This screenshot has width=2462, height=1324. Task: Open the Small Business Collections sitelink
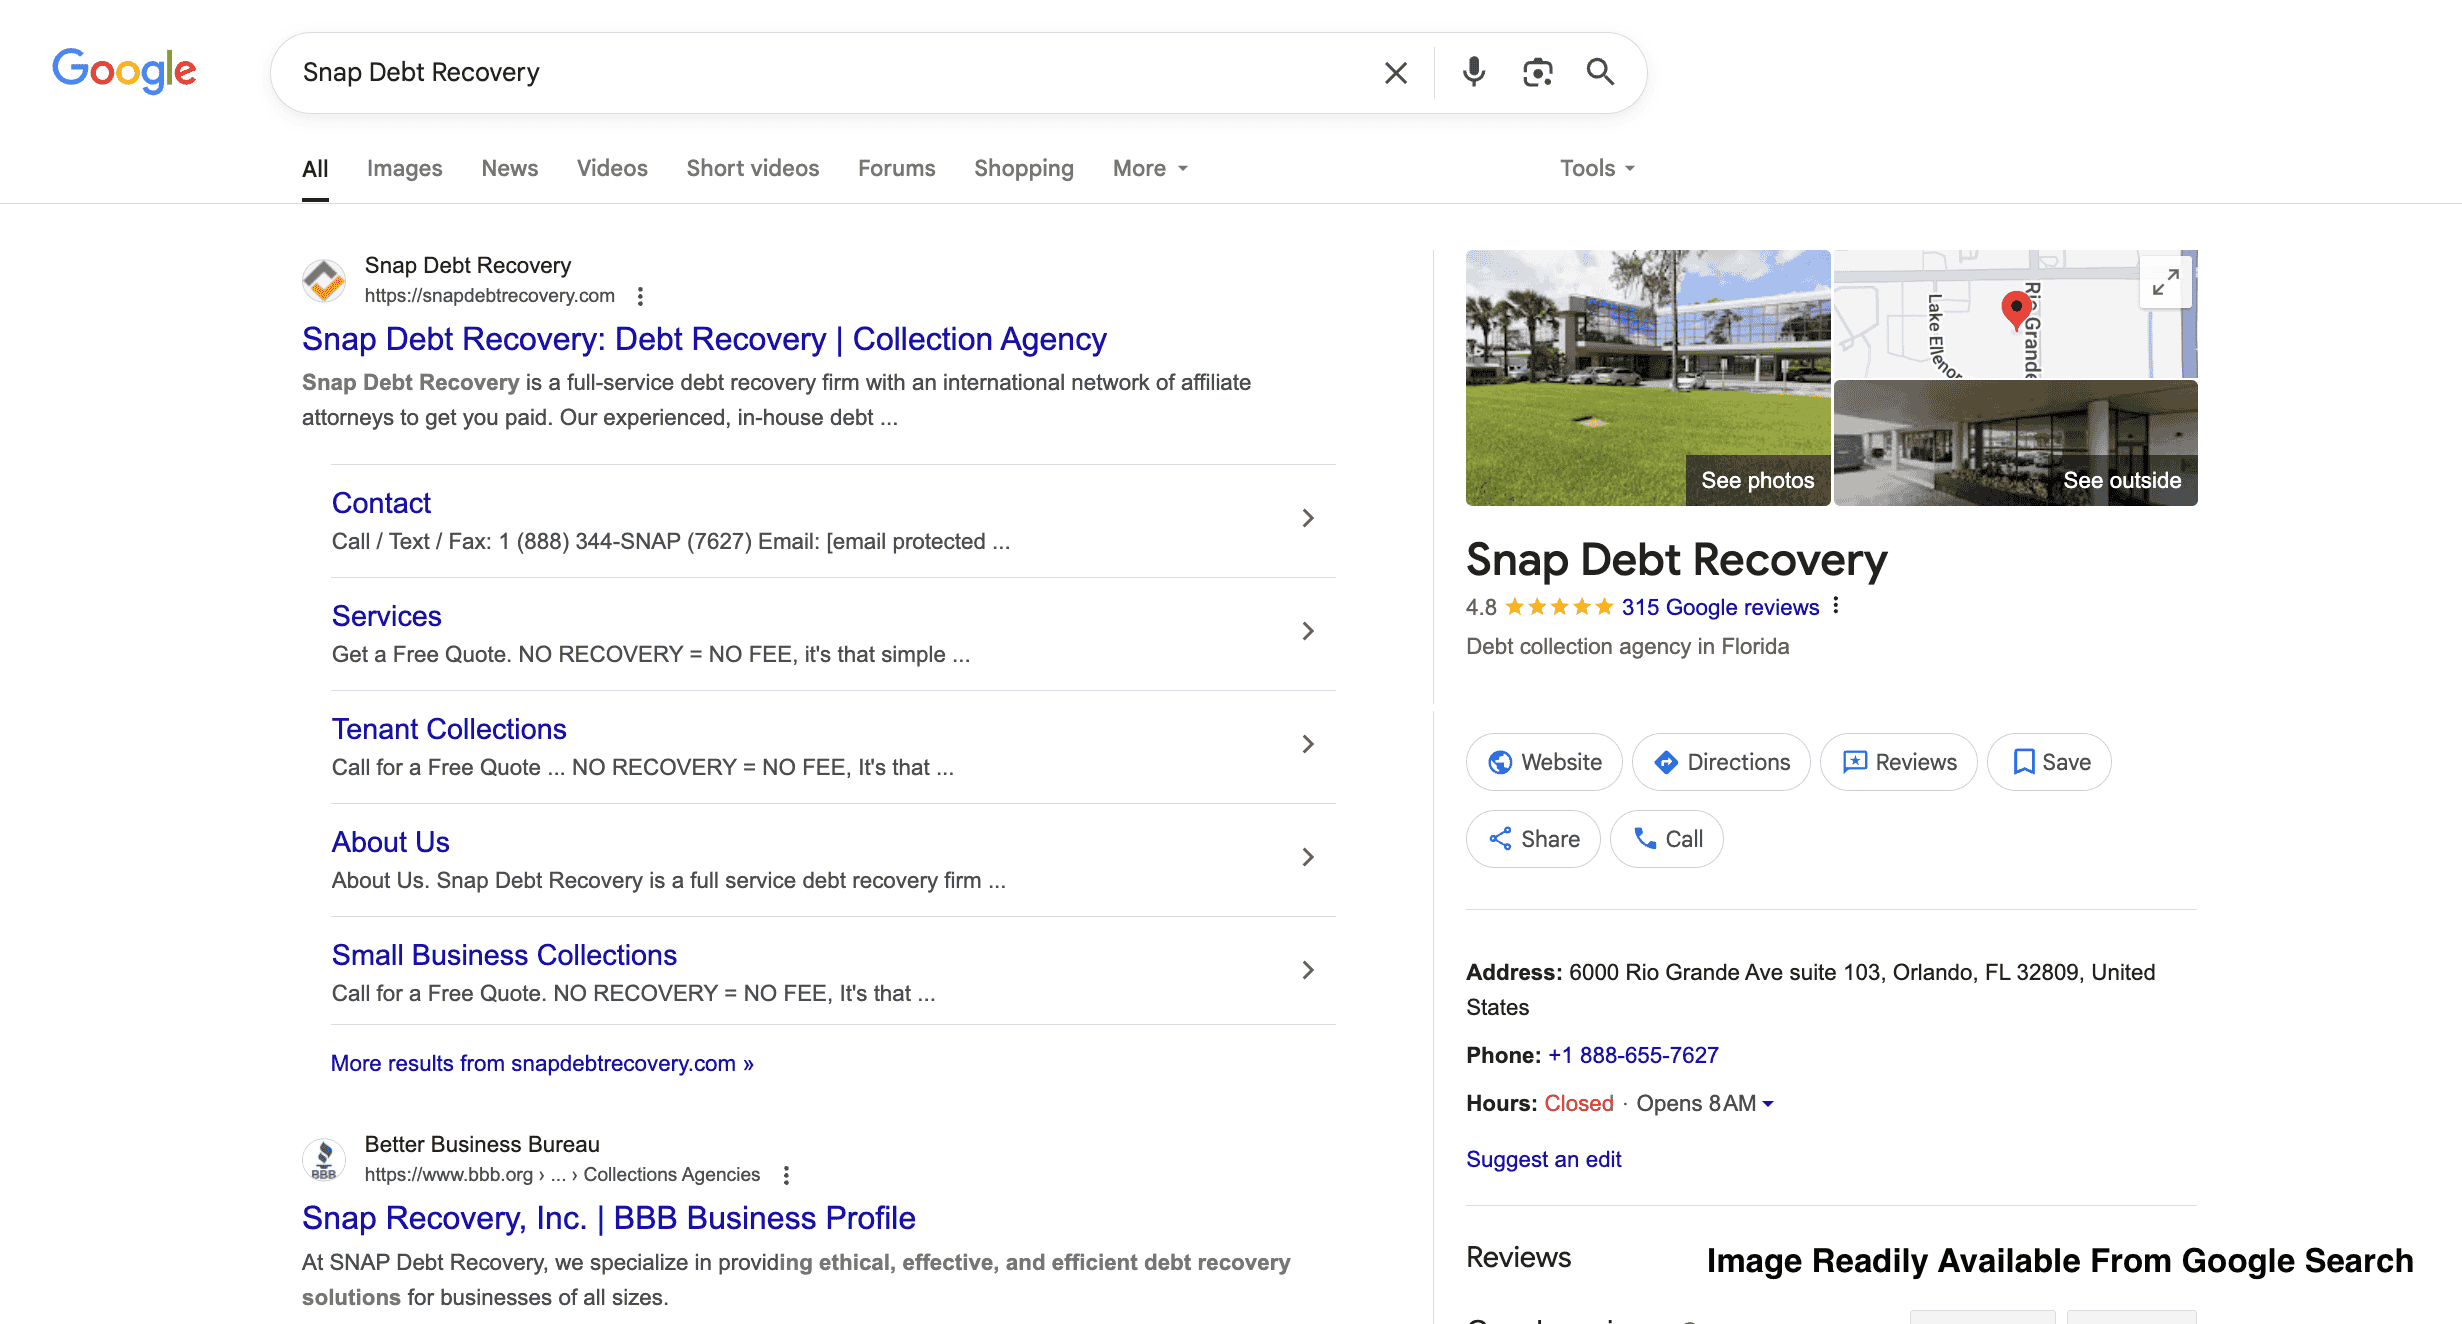point(504,955)
